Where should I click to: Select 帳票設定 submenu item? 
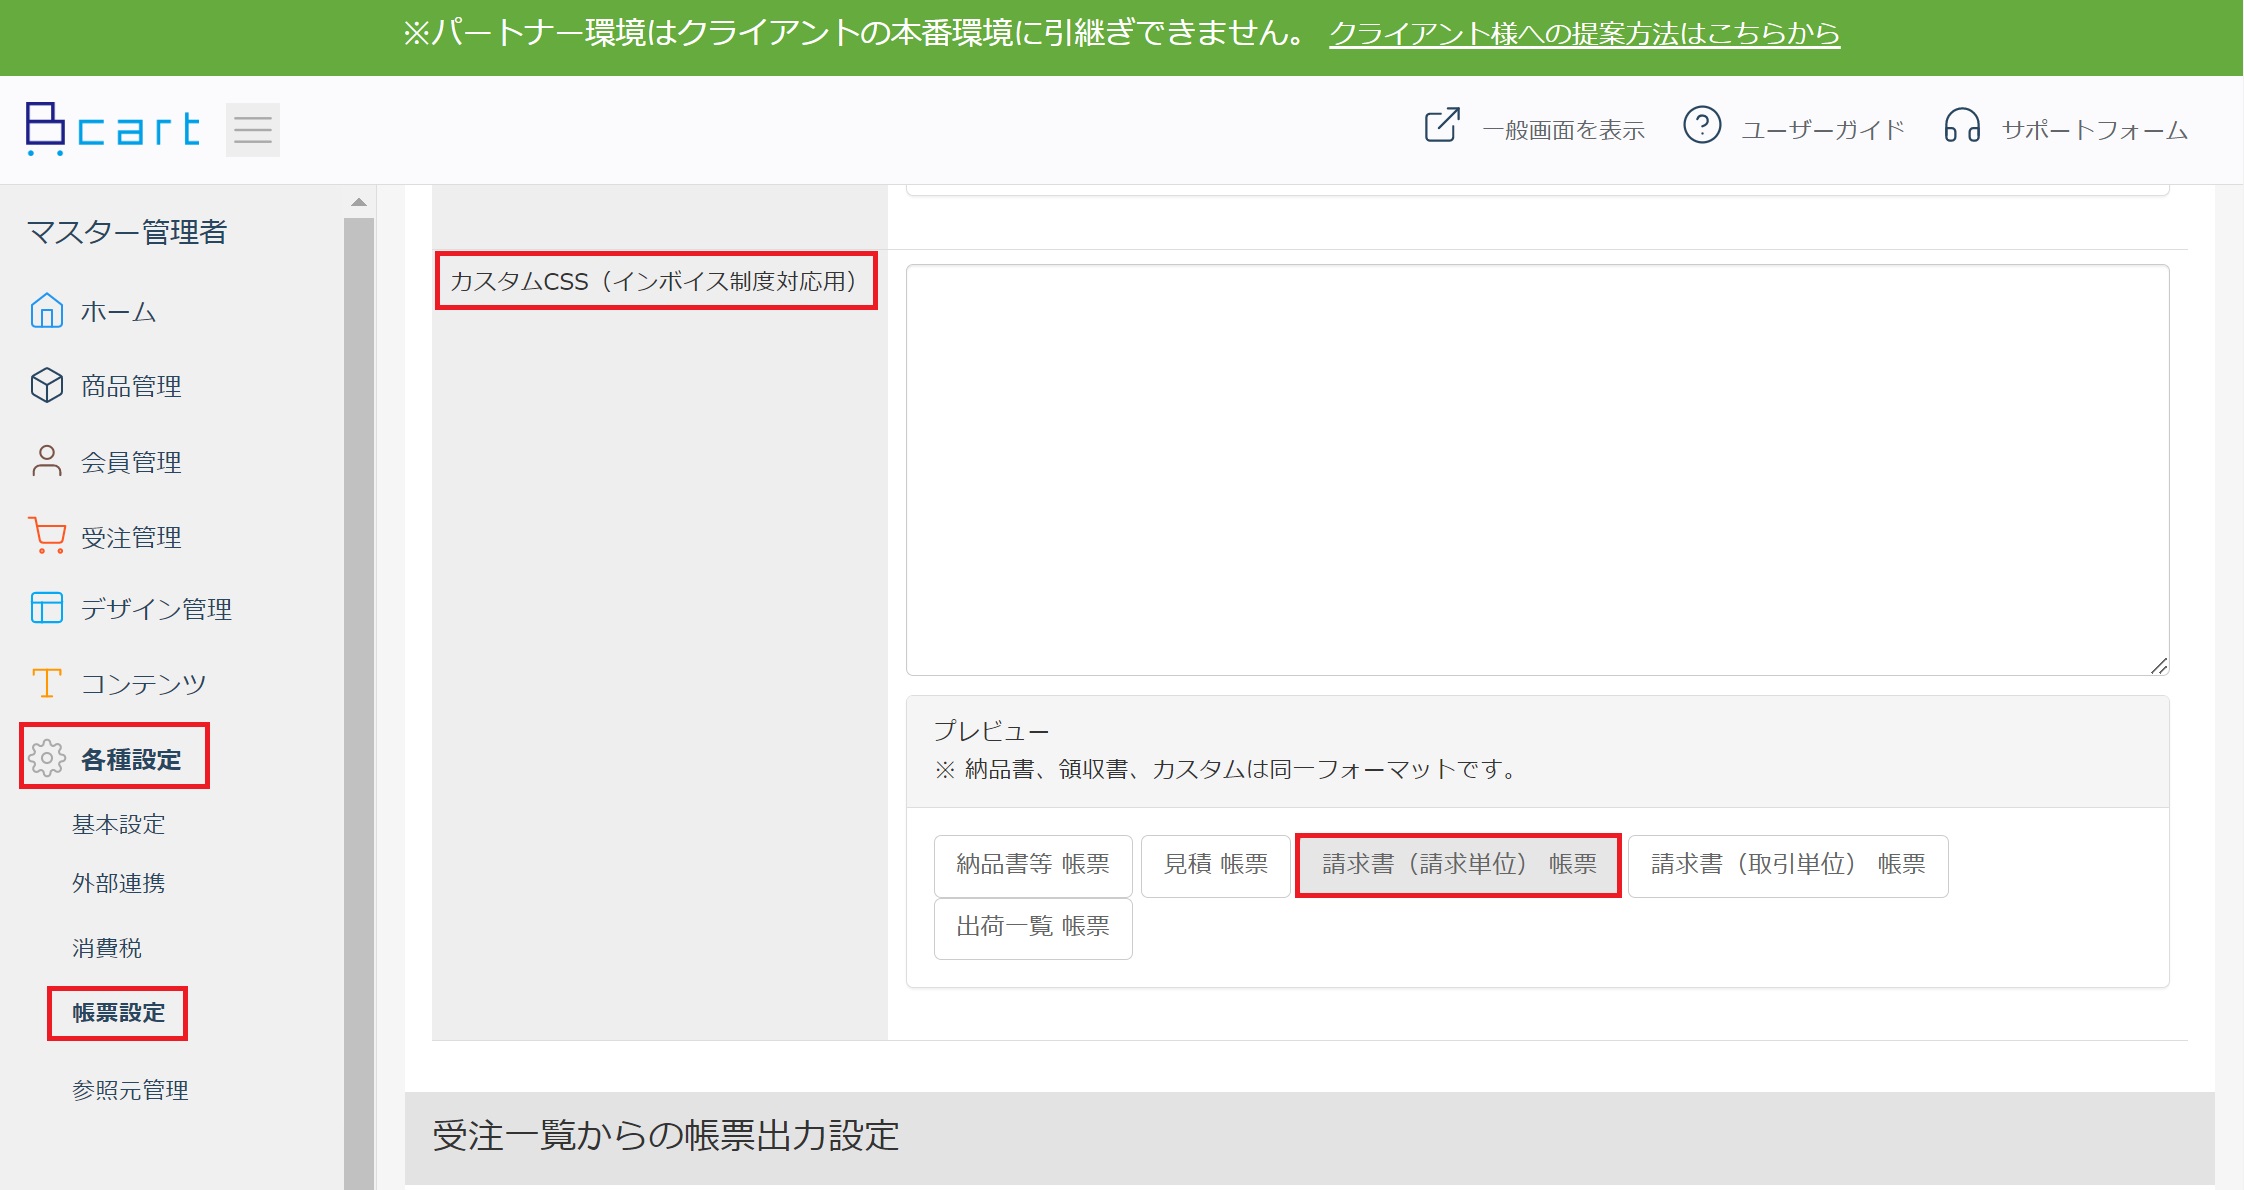click(118, 1013)
